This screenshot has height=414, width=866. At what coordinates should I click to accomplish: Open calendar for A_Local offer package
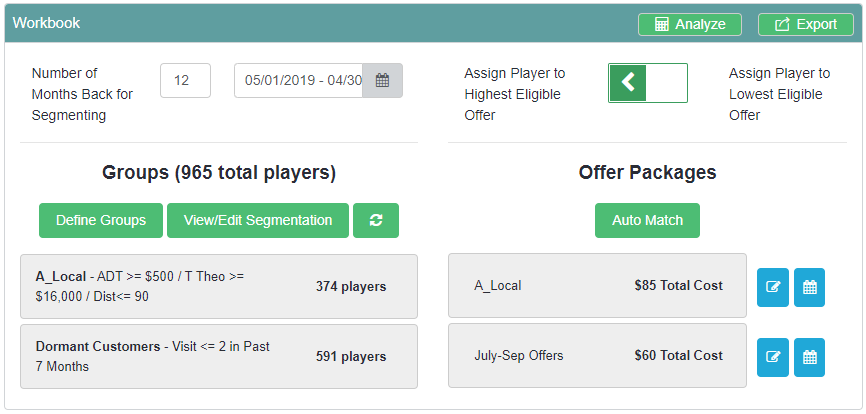[x=810, y=287]
